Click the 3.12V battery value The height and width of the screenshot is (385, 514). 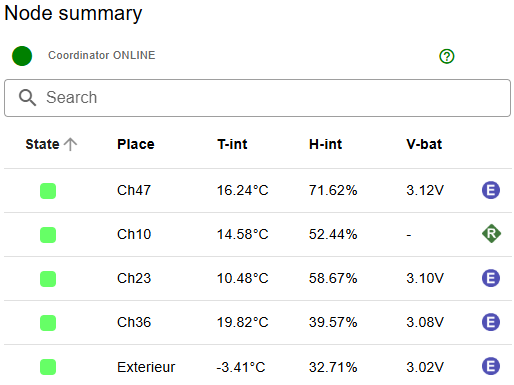pos(425,190)
